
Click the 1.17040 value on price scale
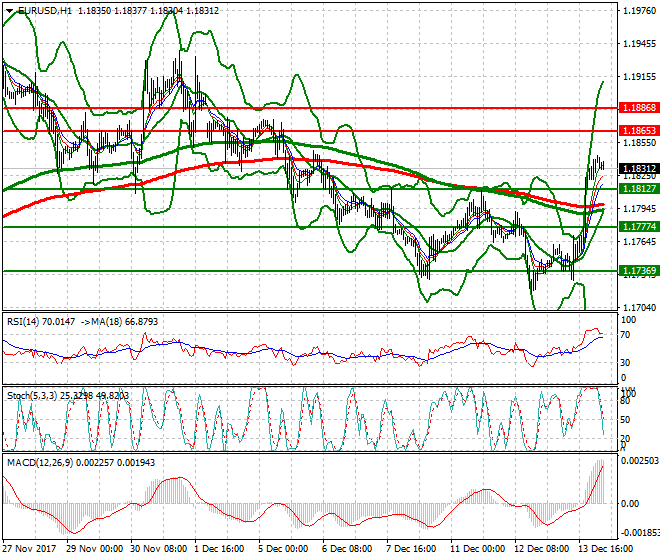pyautogui.click(x=636, y=307)
